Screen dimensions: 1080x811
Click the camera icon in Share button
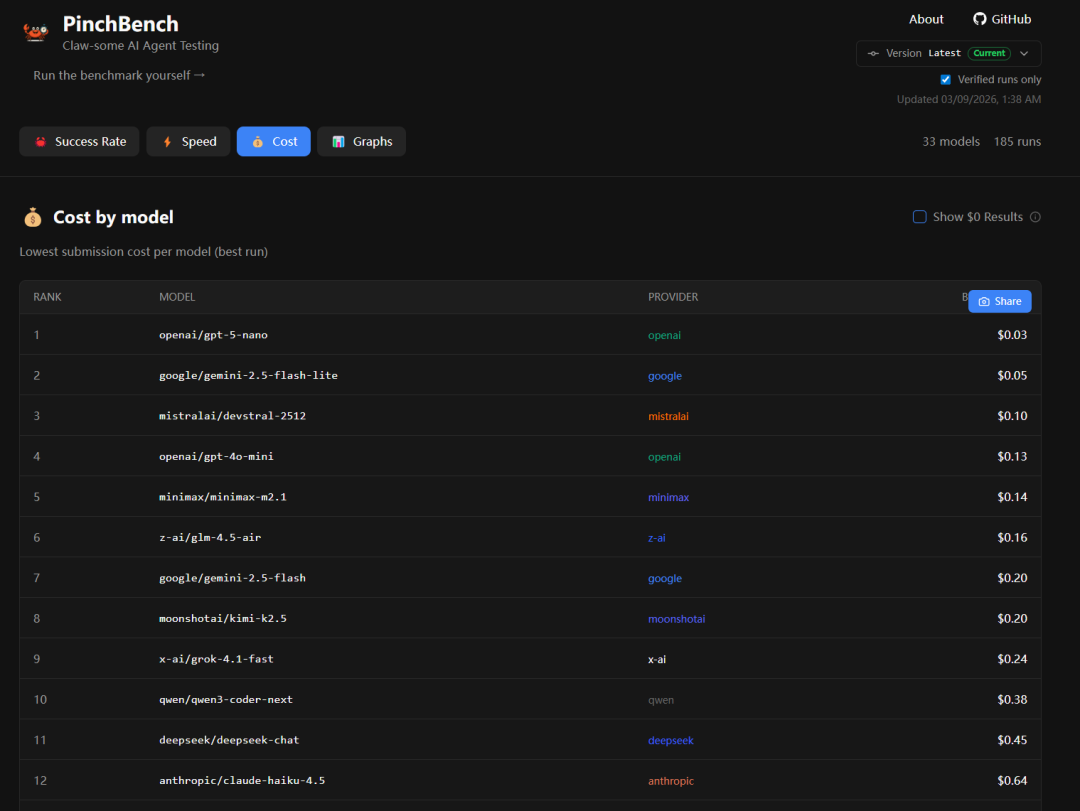[984, 302]
